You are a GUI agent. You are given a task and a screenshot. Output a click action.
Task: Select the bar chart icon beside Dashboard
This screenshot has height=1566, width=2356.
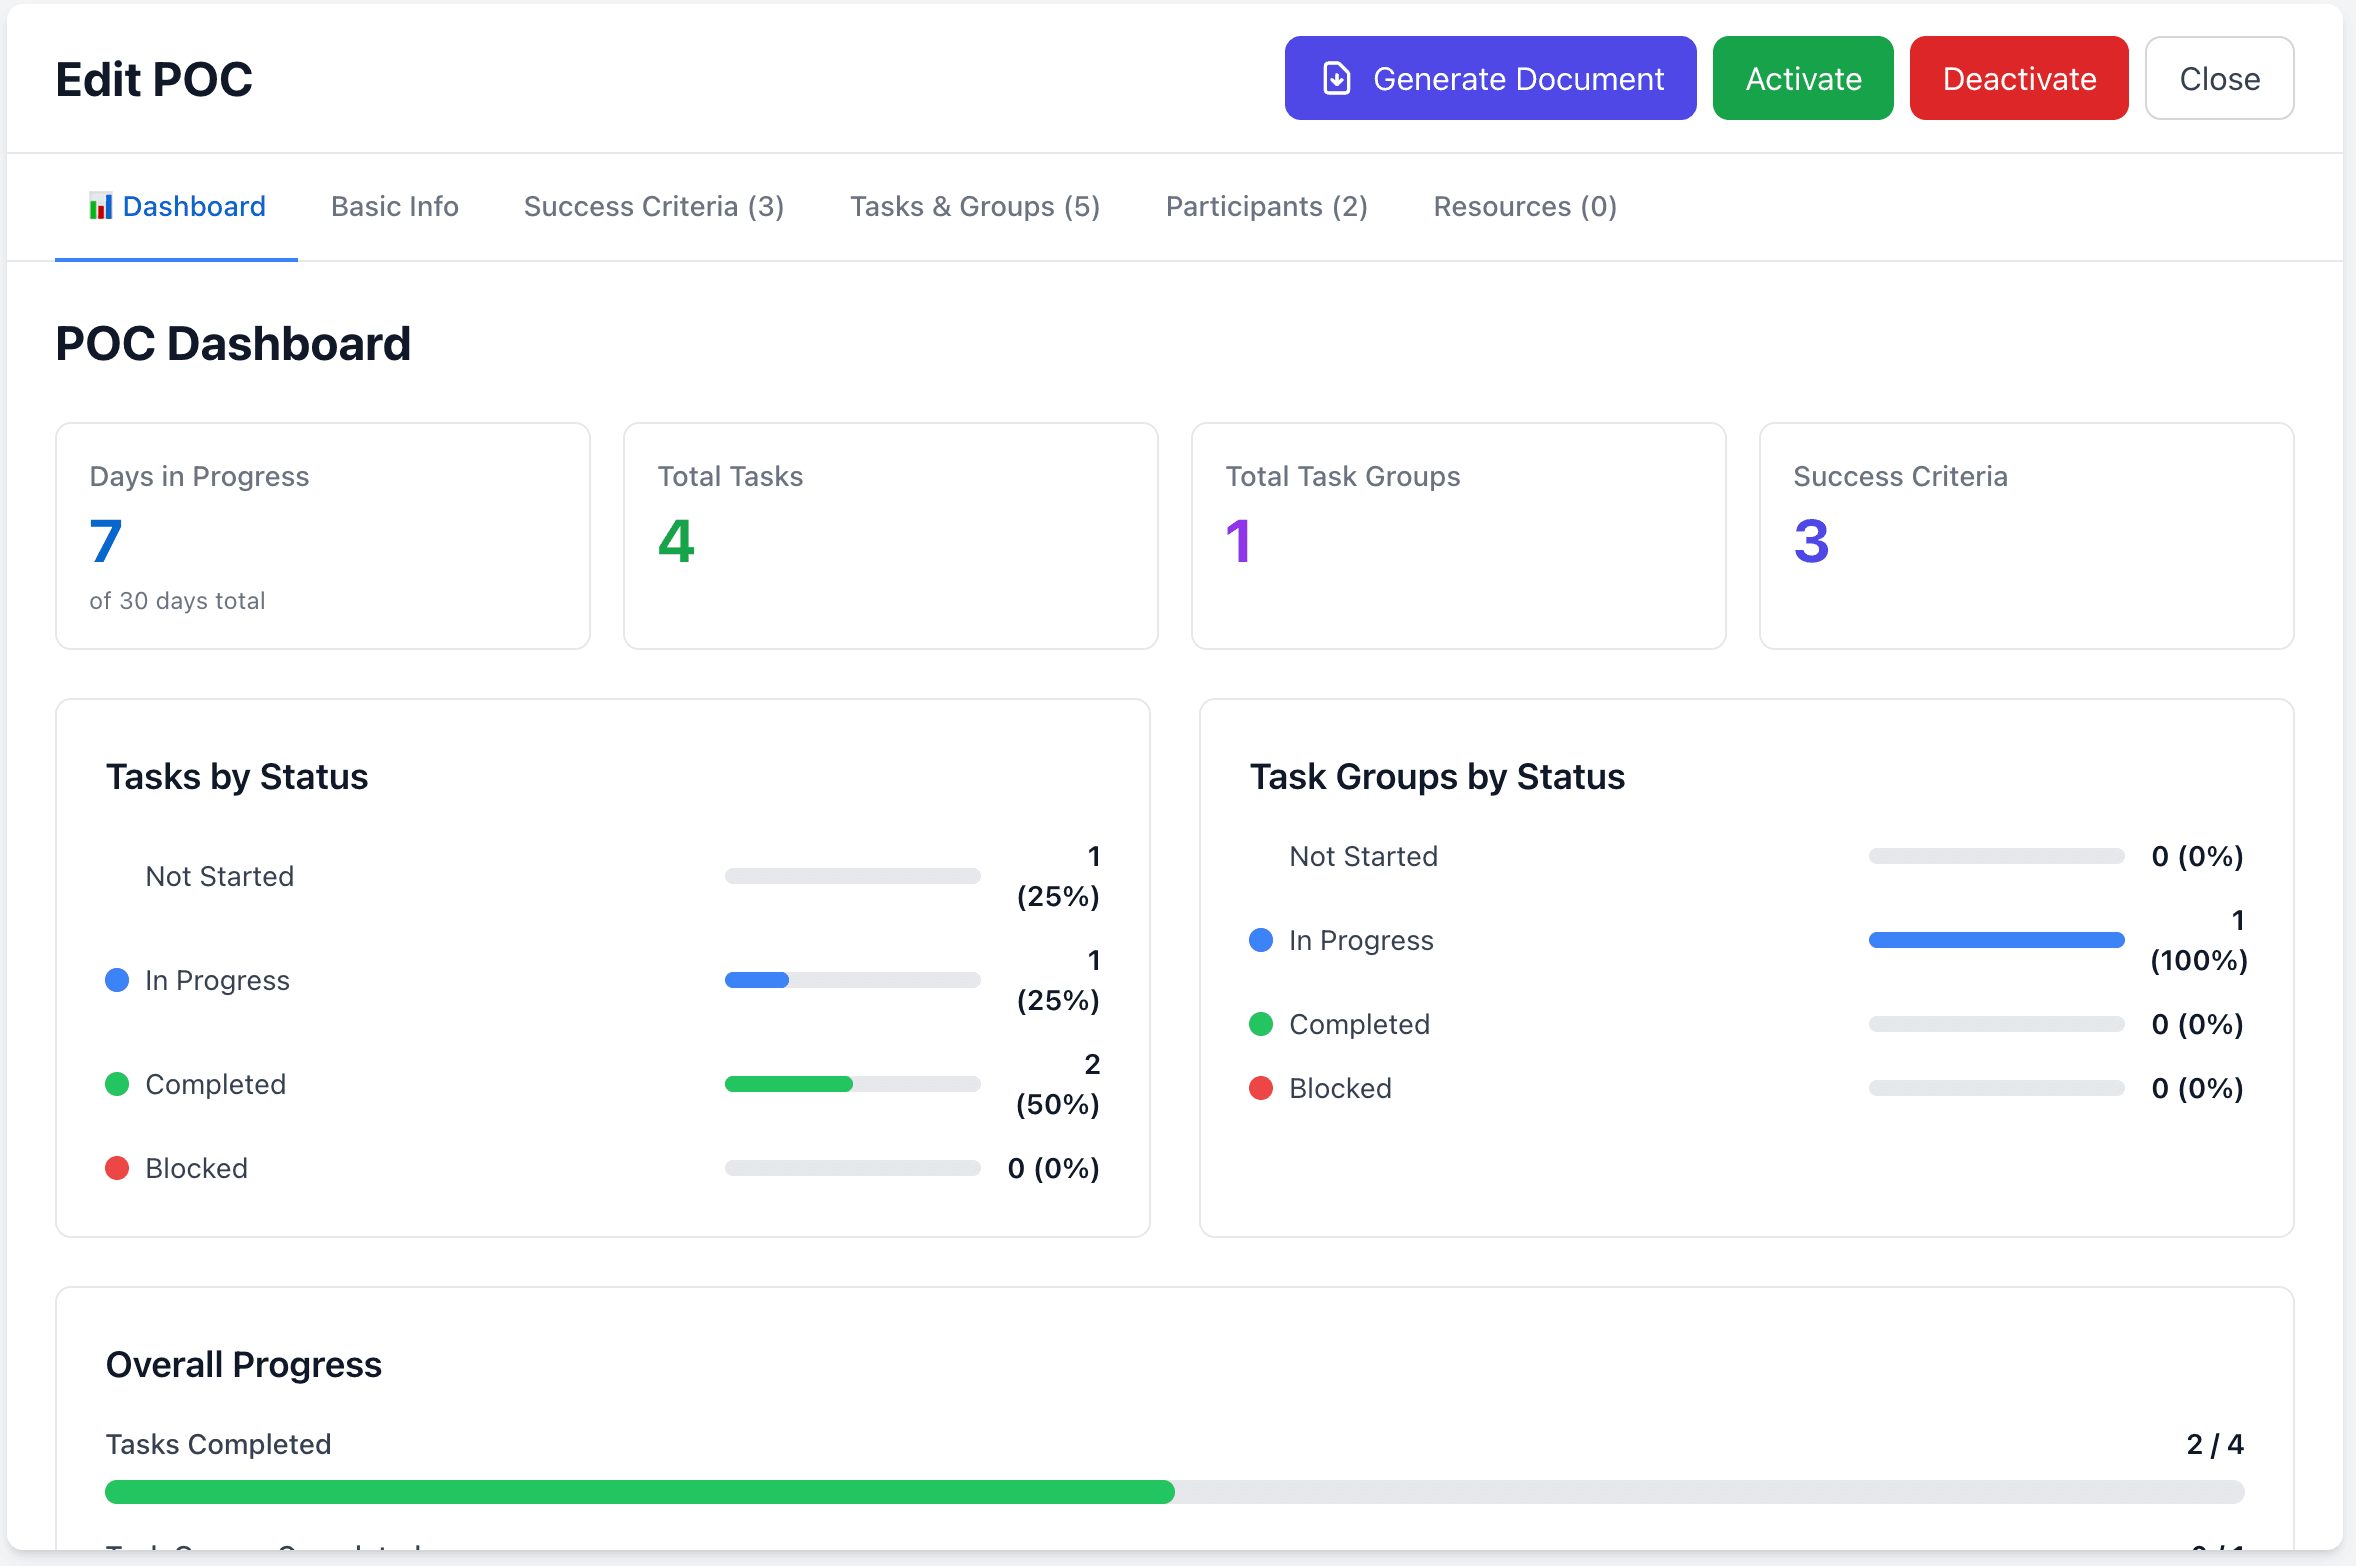pos(100,205)
